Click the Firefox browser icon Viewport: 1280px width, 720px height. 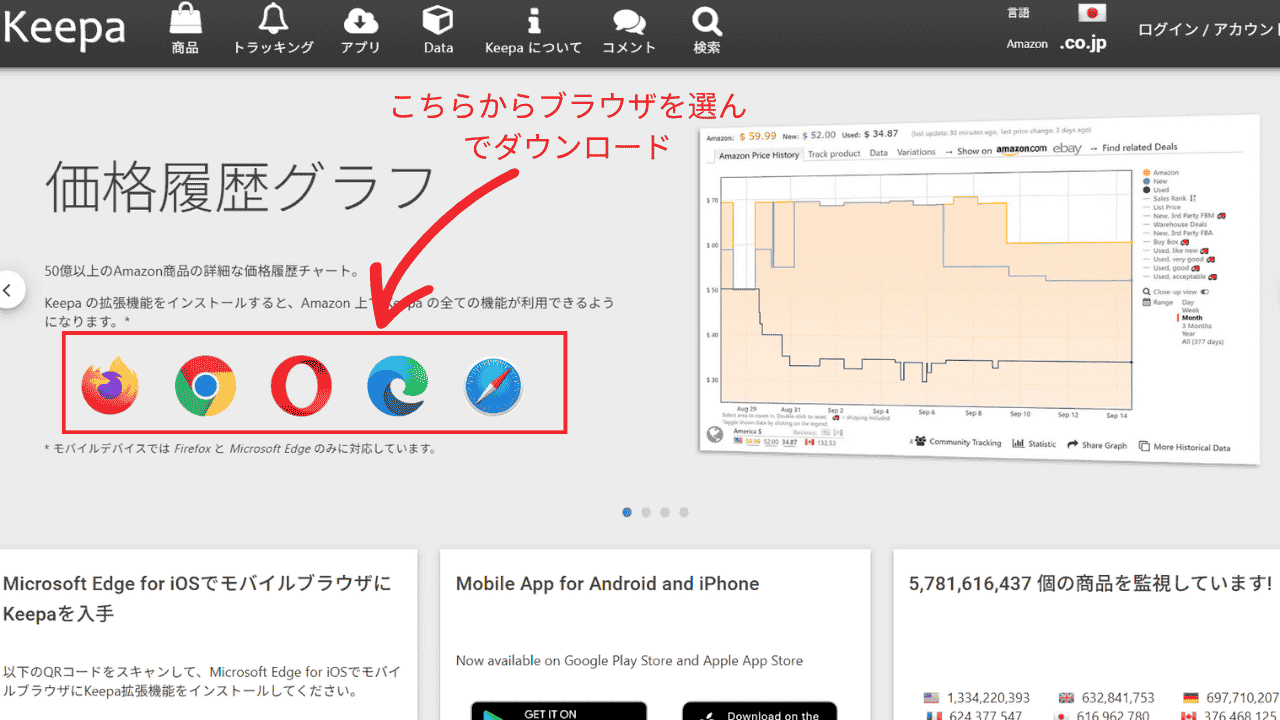coord(110,386)
